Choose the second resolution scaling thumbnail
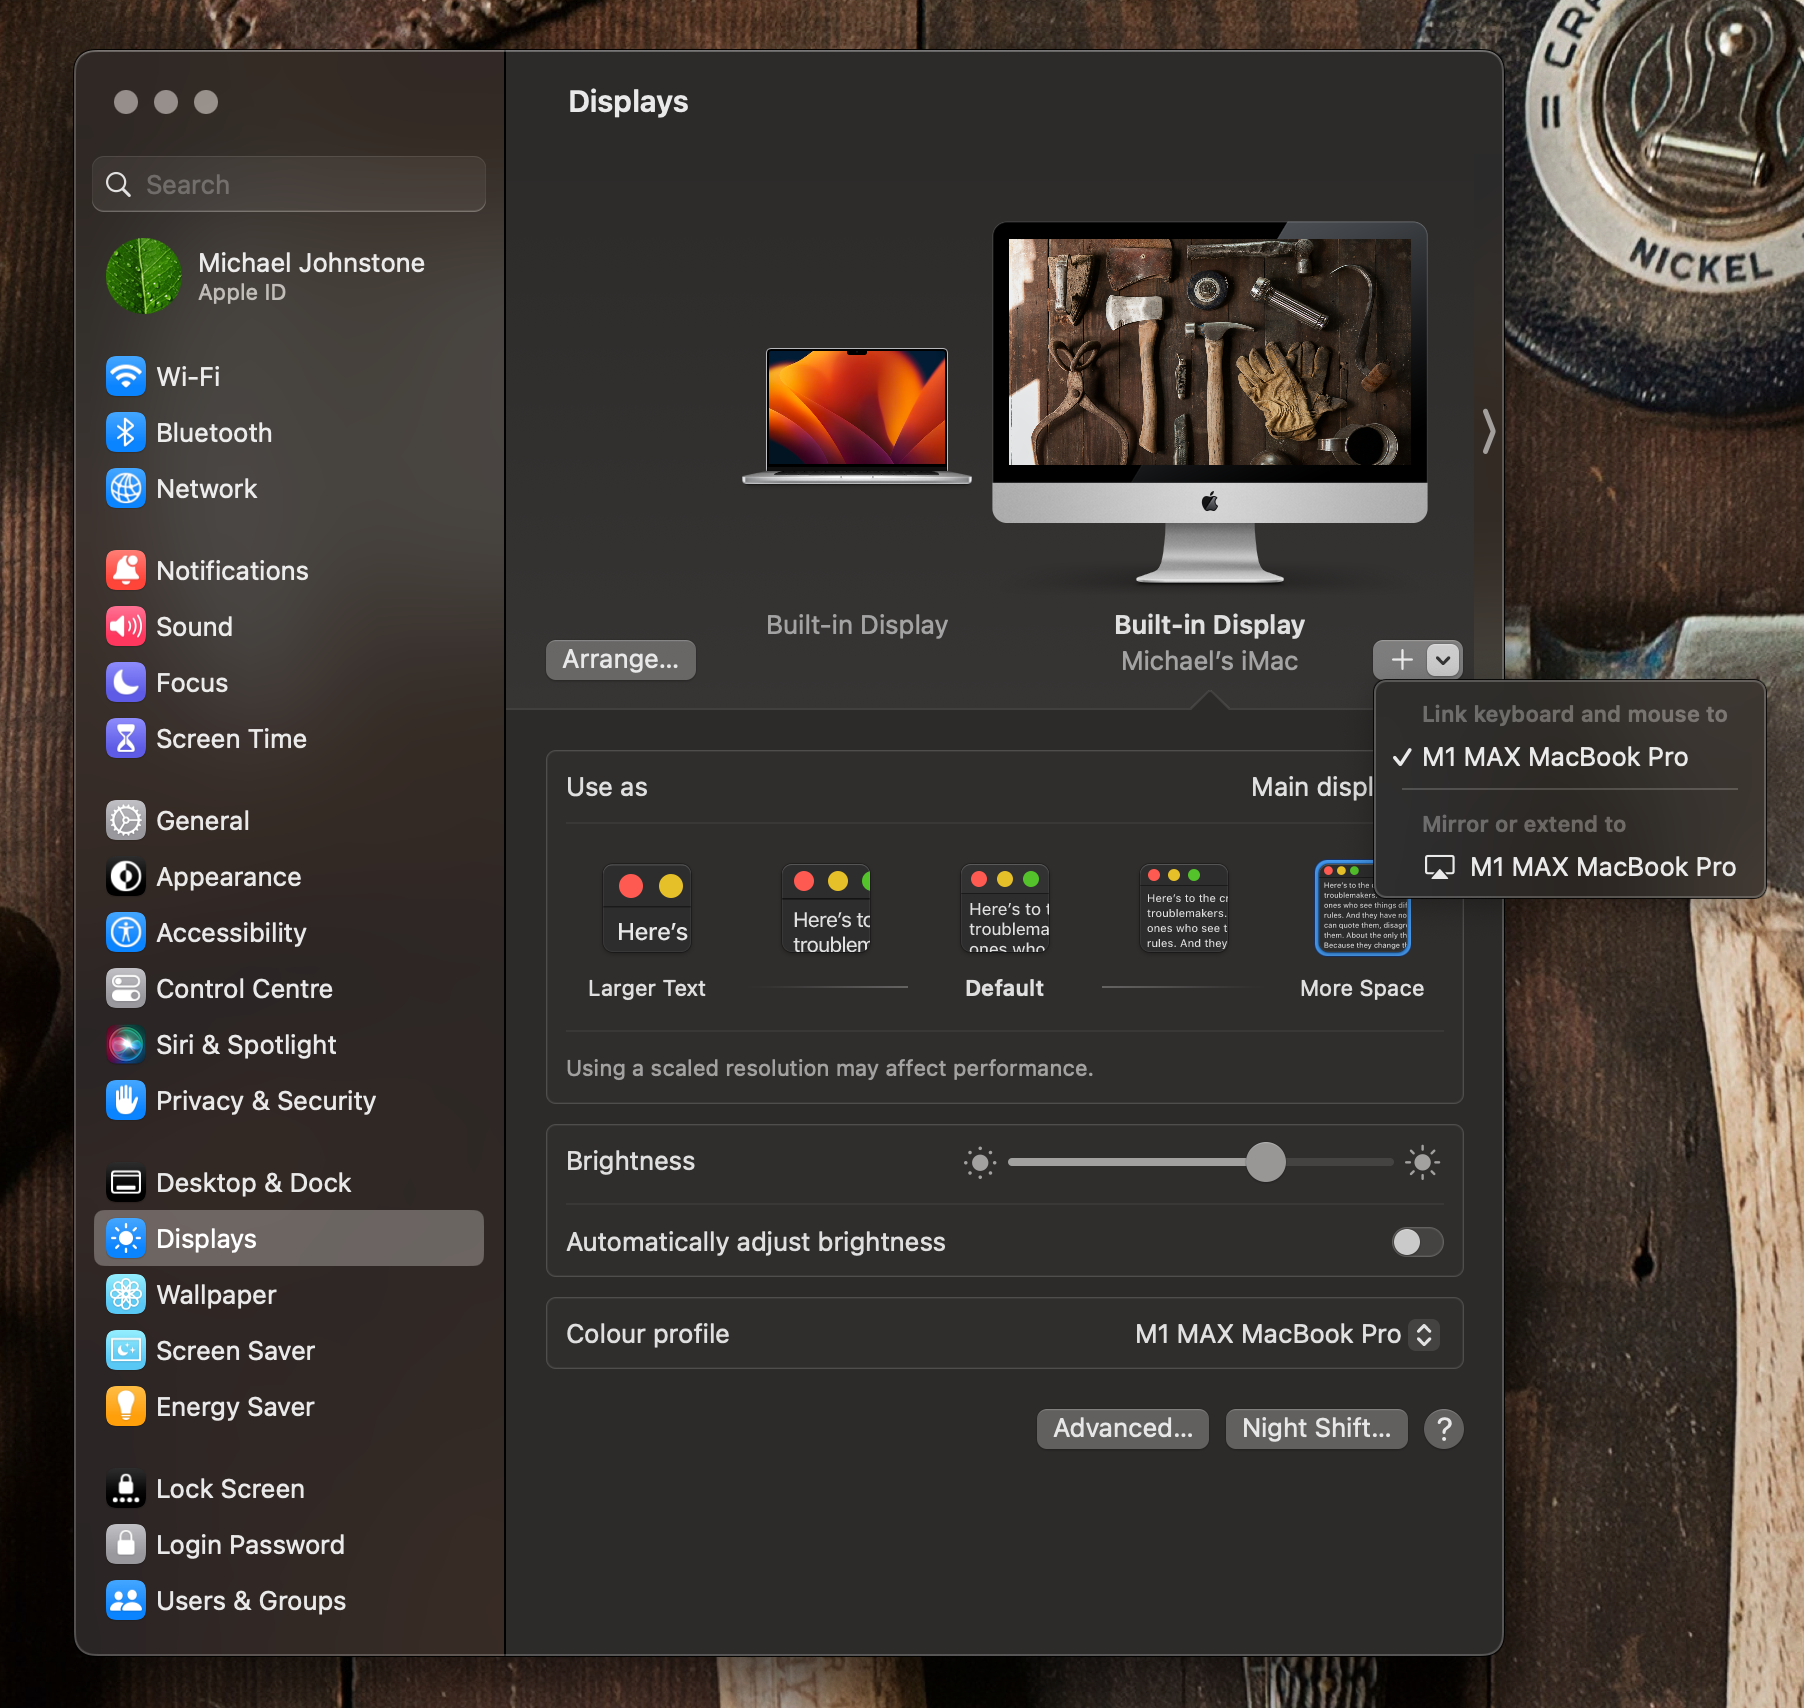This screenshot has height=1708, width=1804. [826, 909]
